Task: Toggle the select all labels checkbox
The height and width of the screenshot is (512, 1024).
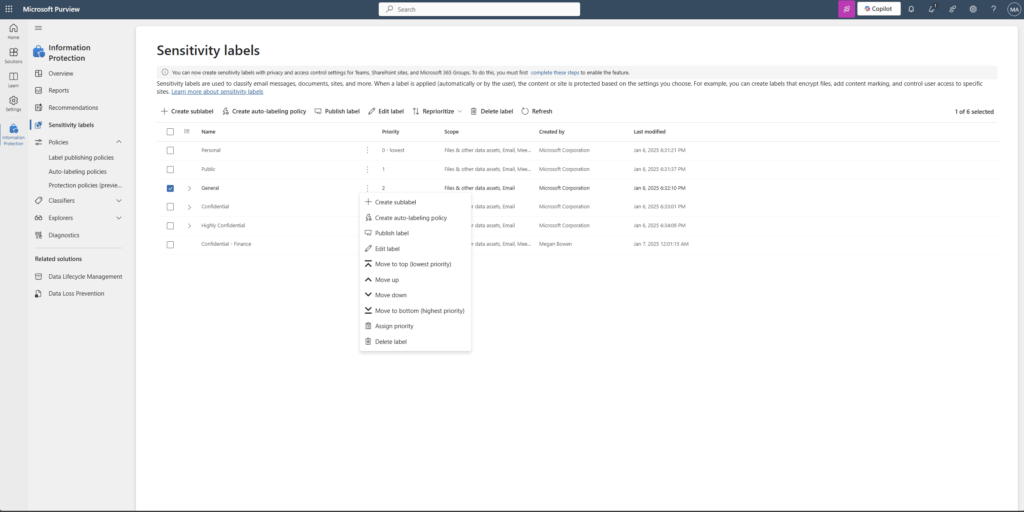Action: pos(170,132)
